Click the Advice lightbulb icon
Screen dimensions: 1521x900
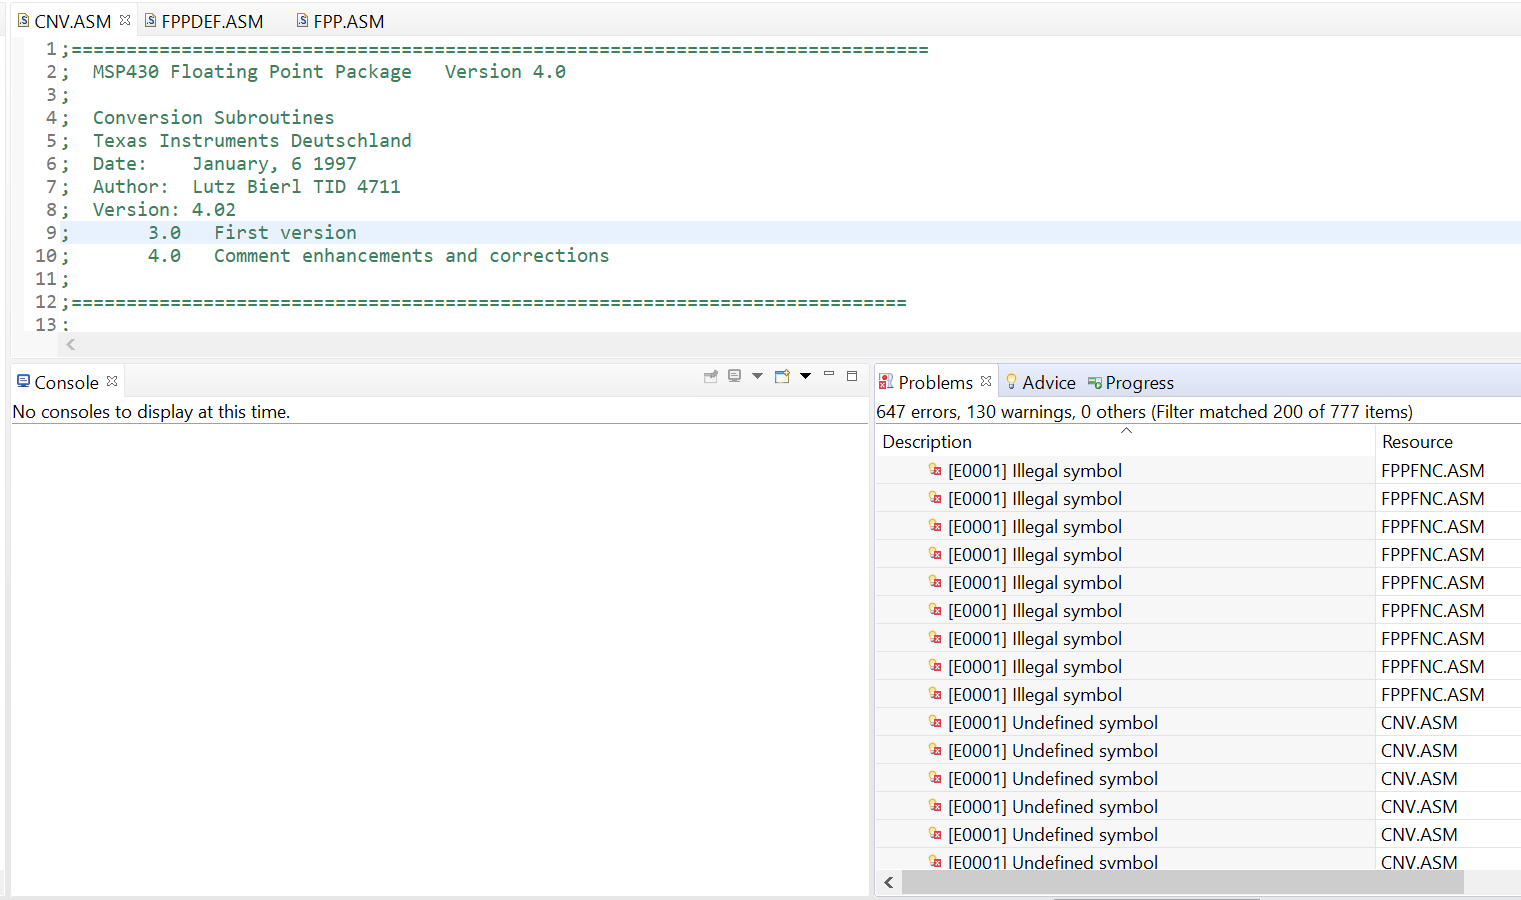[x=1011, y=381]
